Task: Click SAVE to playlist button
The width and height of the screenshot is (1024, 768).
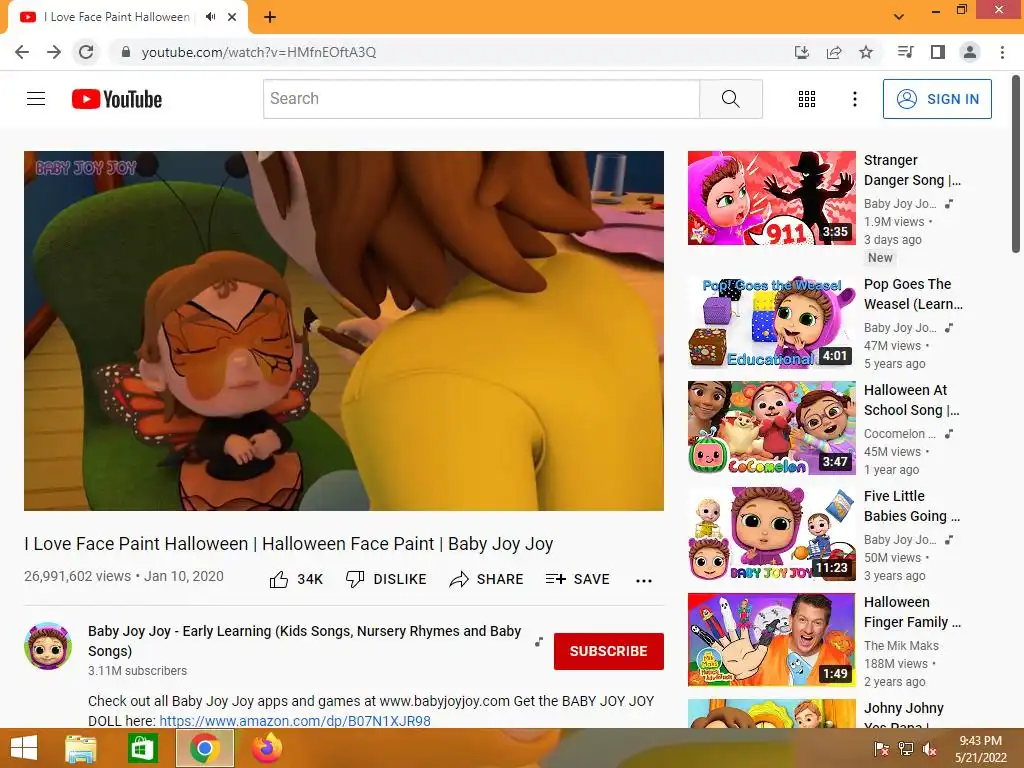Action: pyautogui.click(x=577, y=579)
